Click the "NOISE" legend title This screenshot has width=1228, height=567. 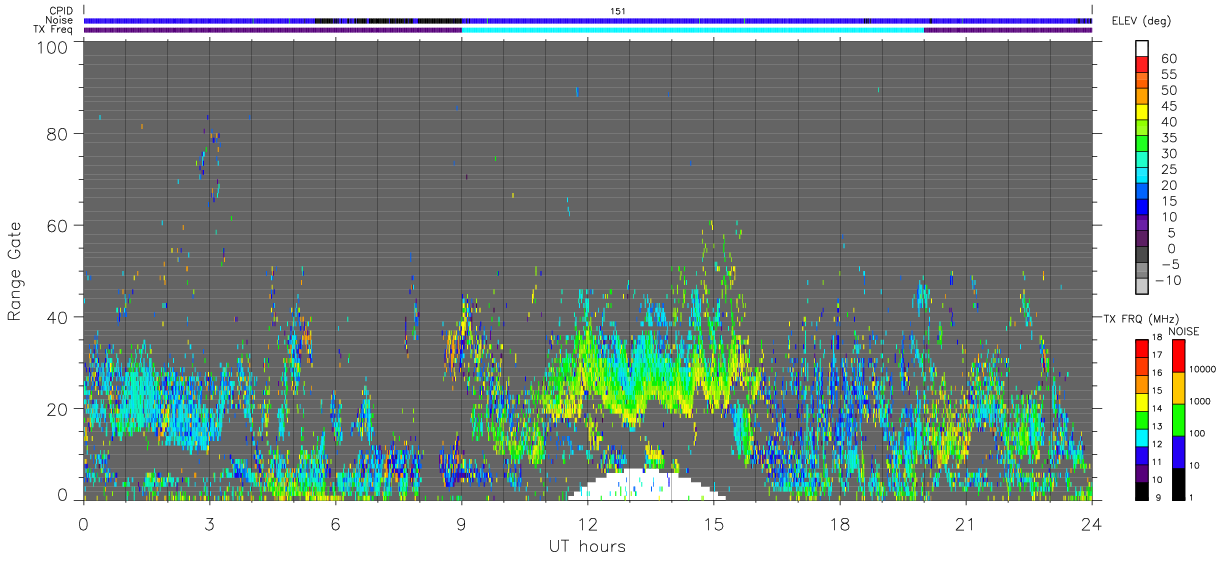1184,331
